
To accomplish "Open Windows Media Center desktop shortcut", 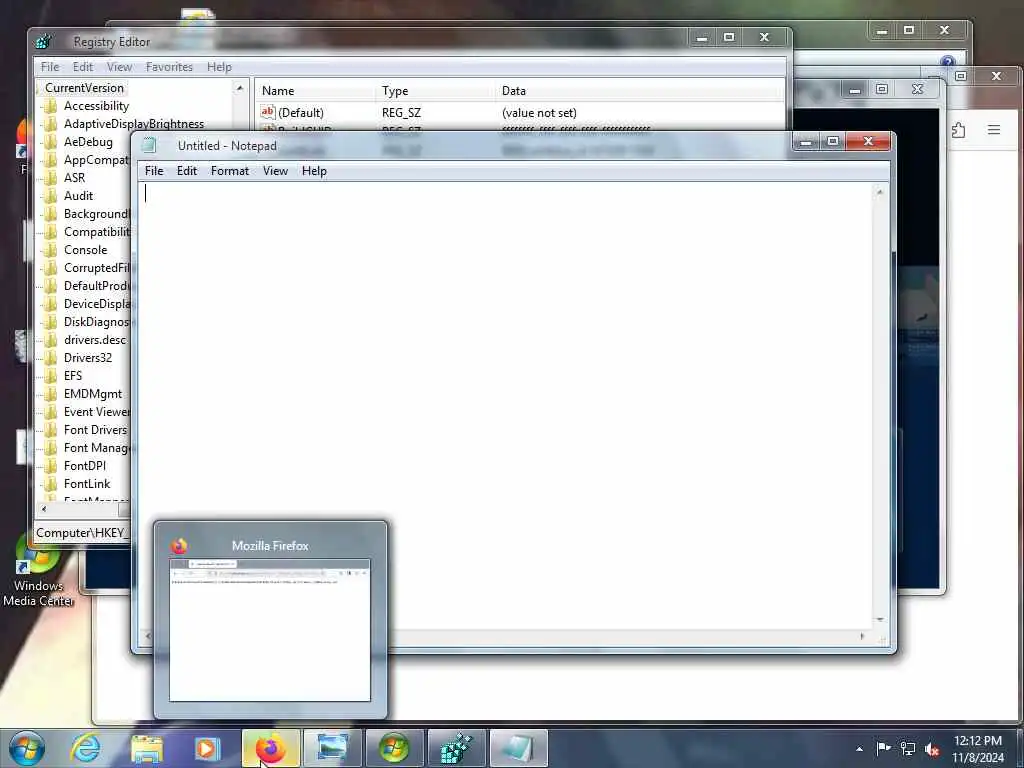I will click(x=38, y=570).
